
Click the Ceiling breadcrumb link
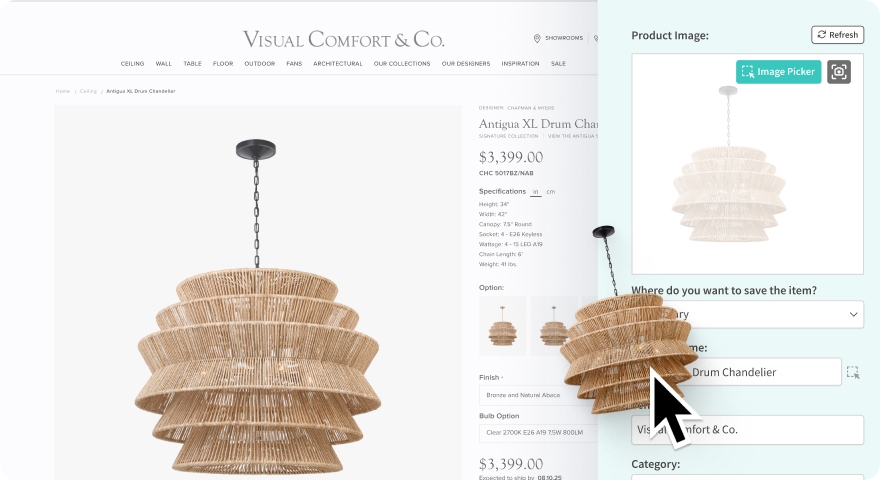click(x=88, y=92)
